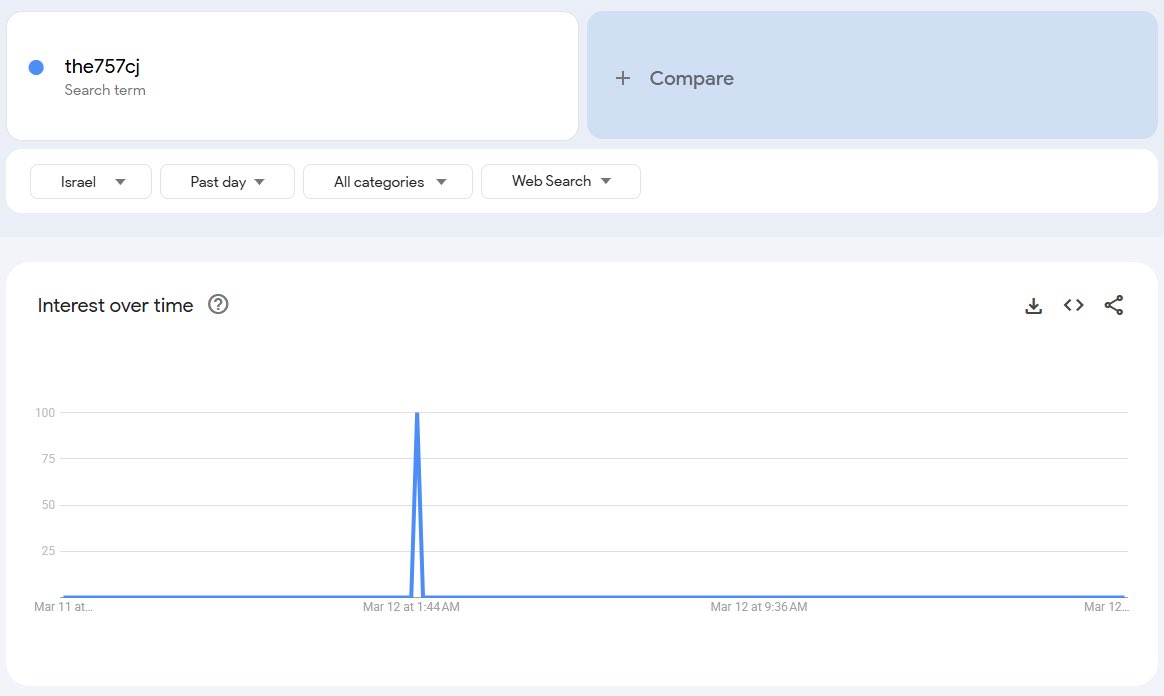Change the Past day time range
1164x696 pixels.
coord(227,182)
